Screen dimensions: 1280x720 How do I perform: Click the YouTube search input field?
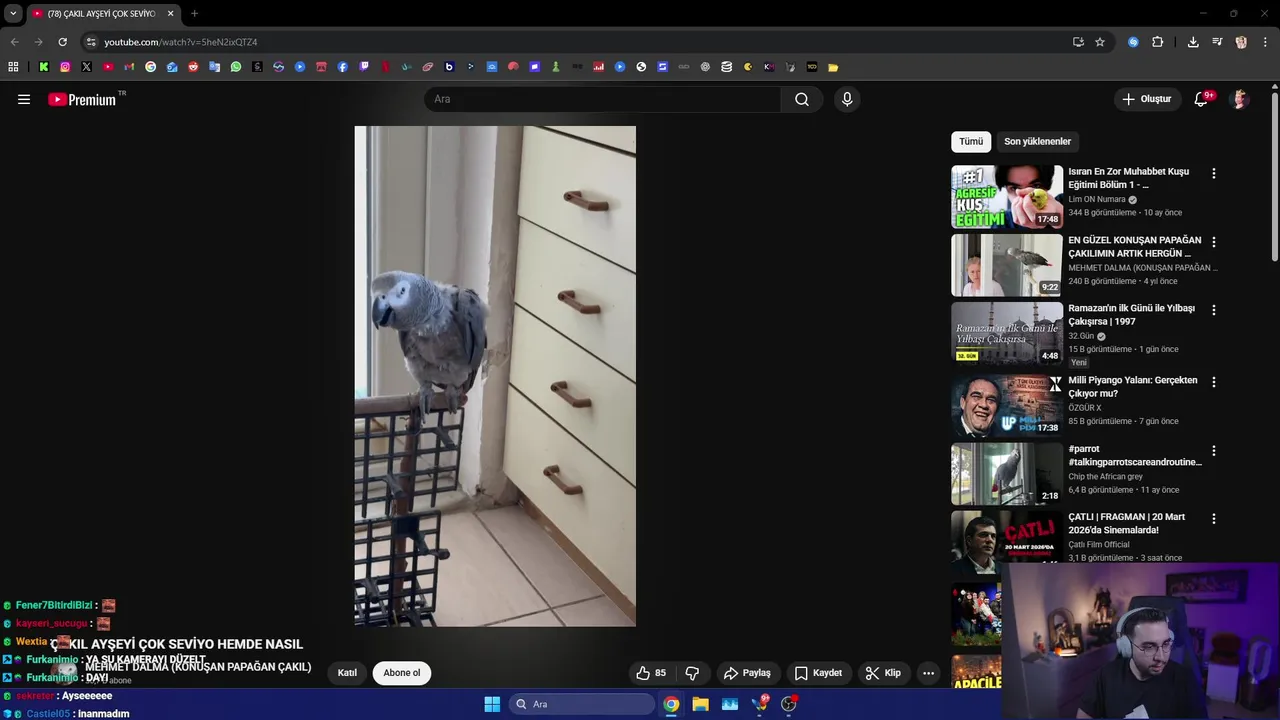(602, 99)
